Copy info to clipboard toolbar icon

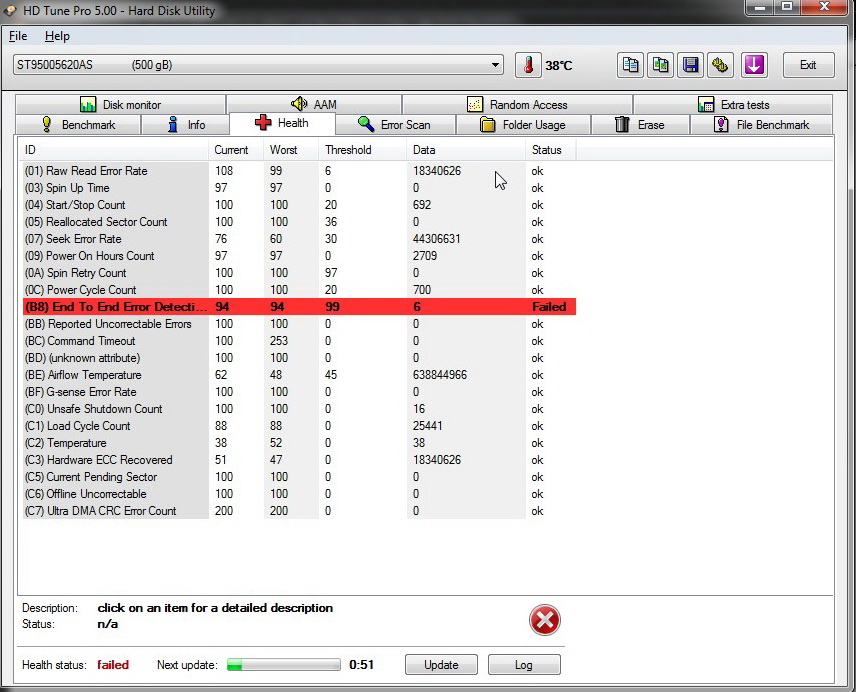tap(631, 65)
